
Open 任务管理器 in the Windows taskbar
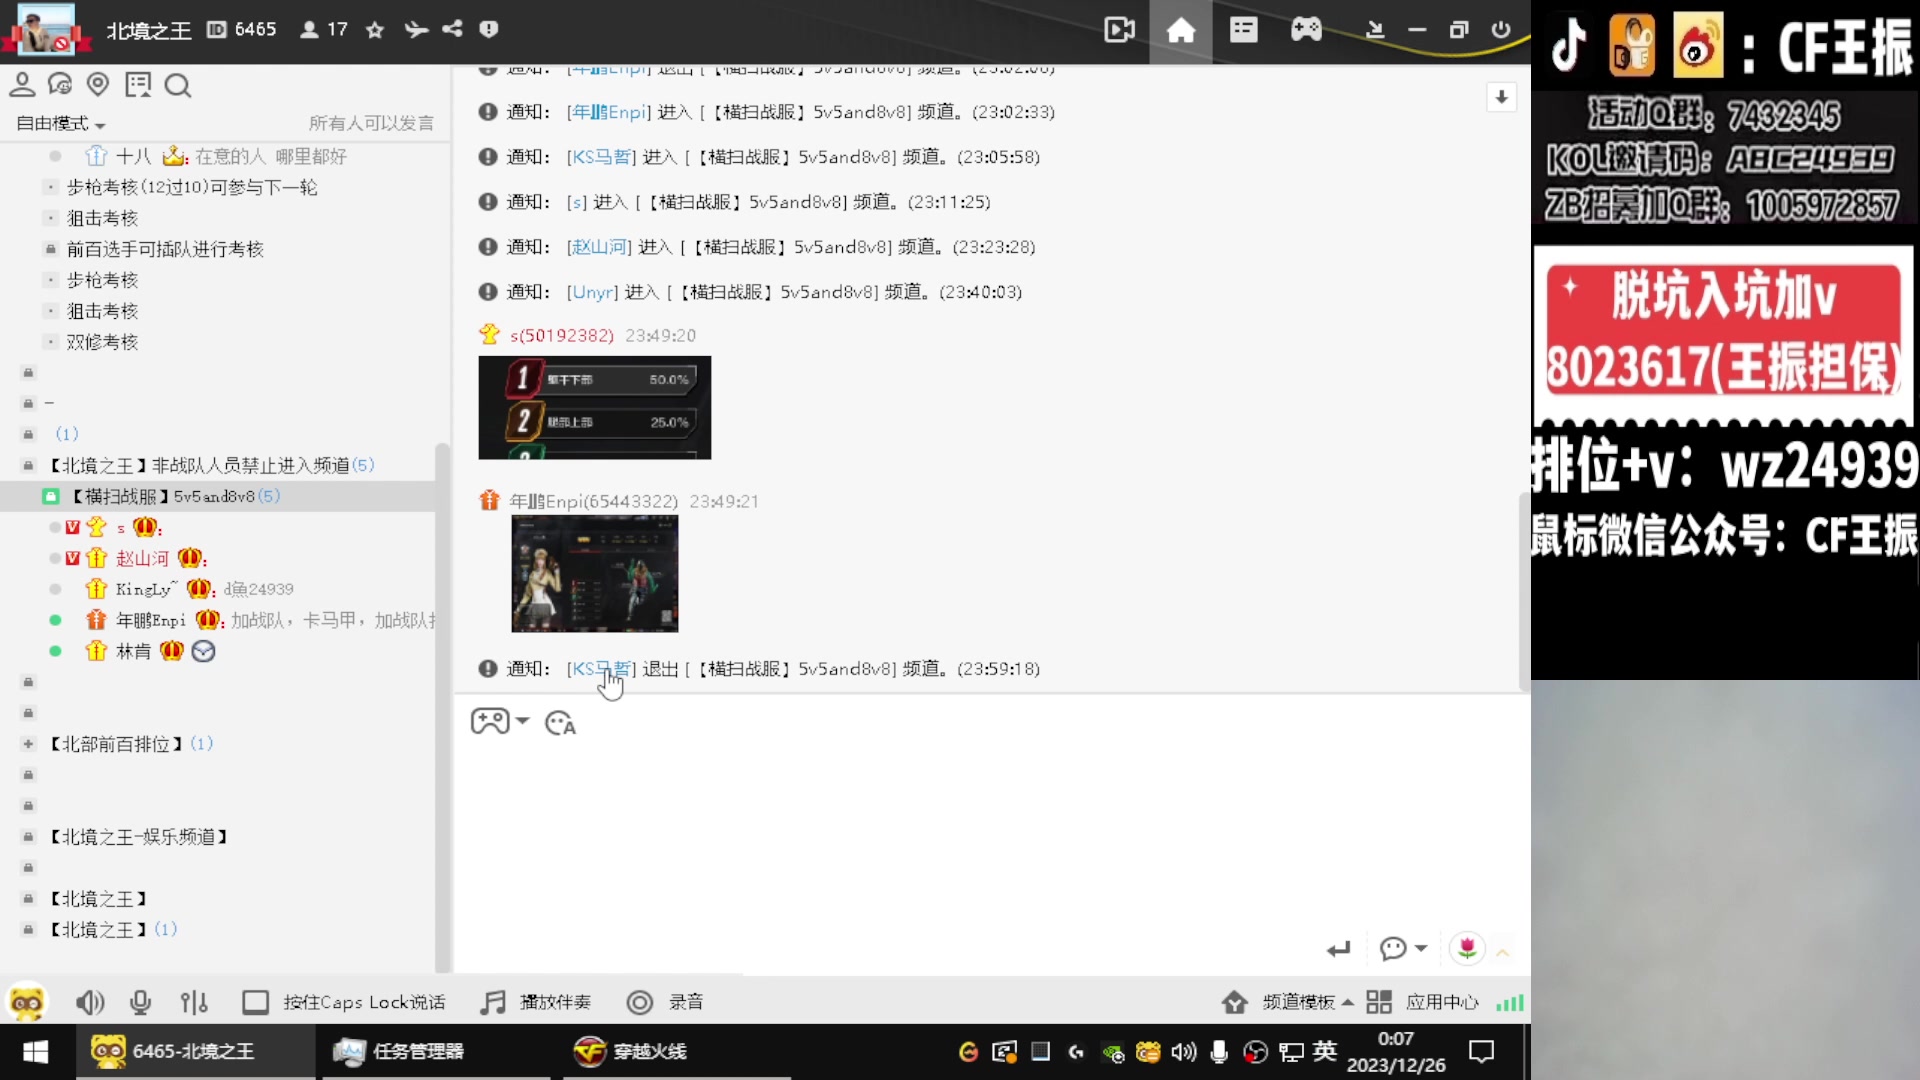[x=400, y=1051]
